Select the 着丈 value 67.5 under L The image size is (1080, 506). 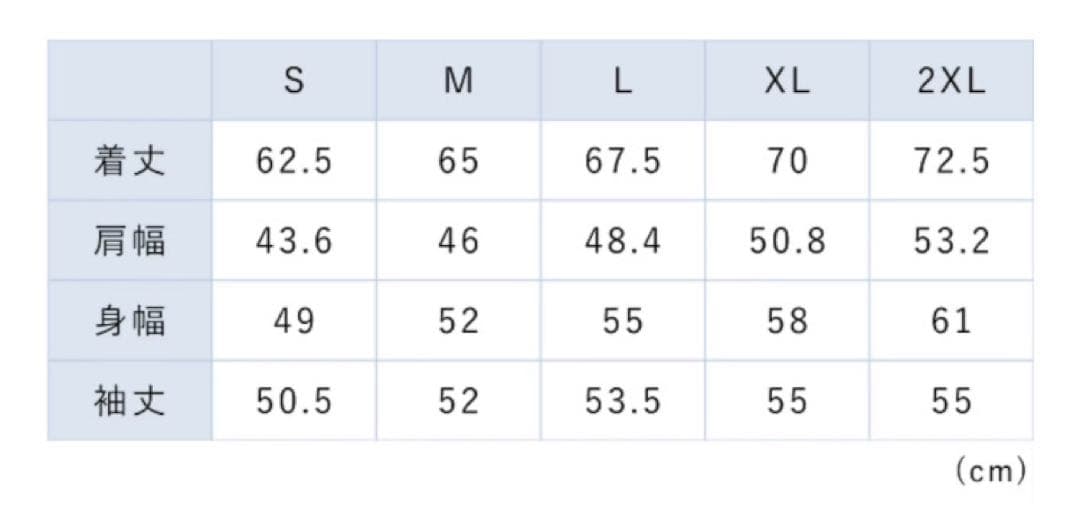623,161
